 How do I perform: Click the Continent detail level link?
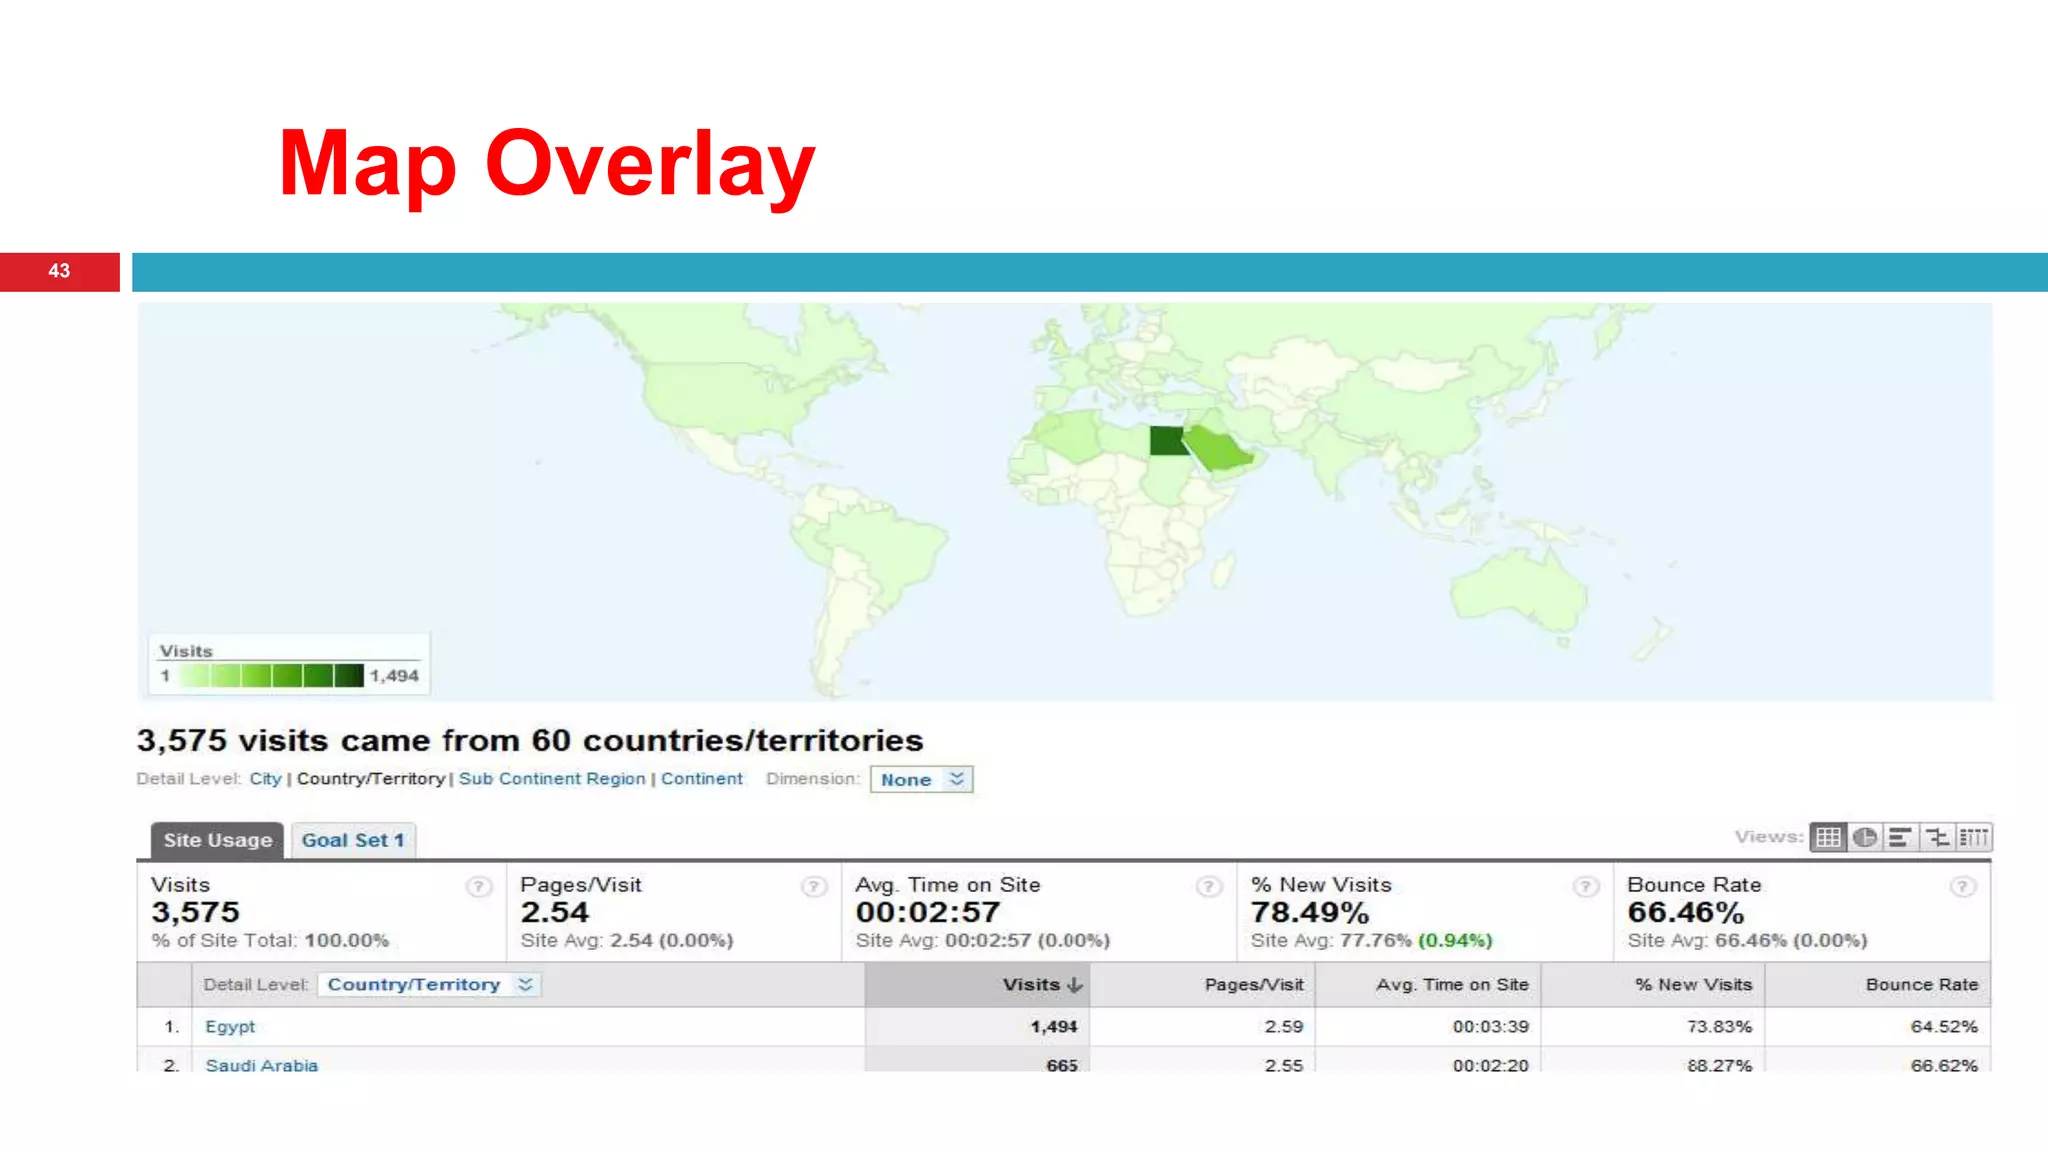[x=701, y=778]
